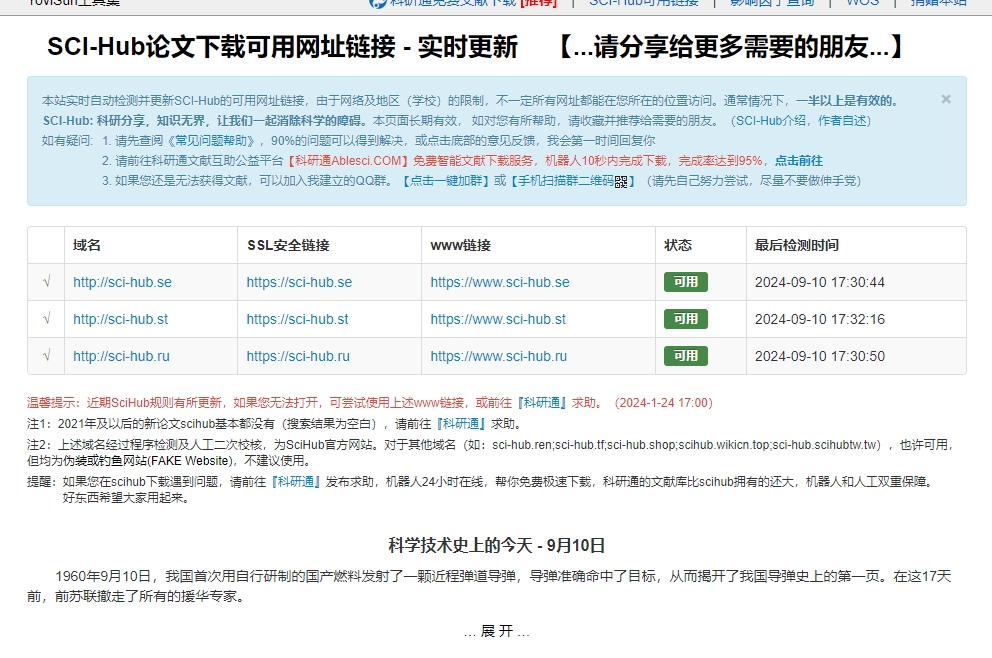
Task: Select timestamp 2024-09-10 17:32:16
Action: click(x=820, y=320)
